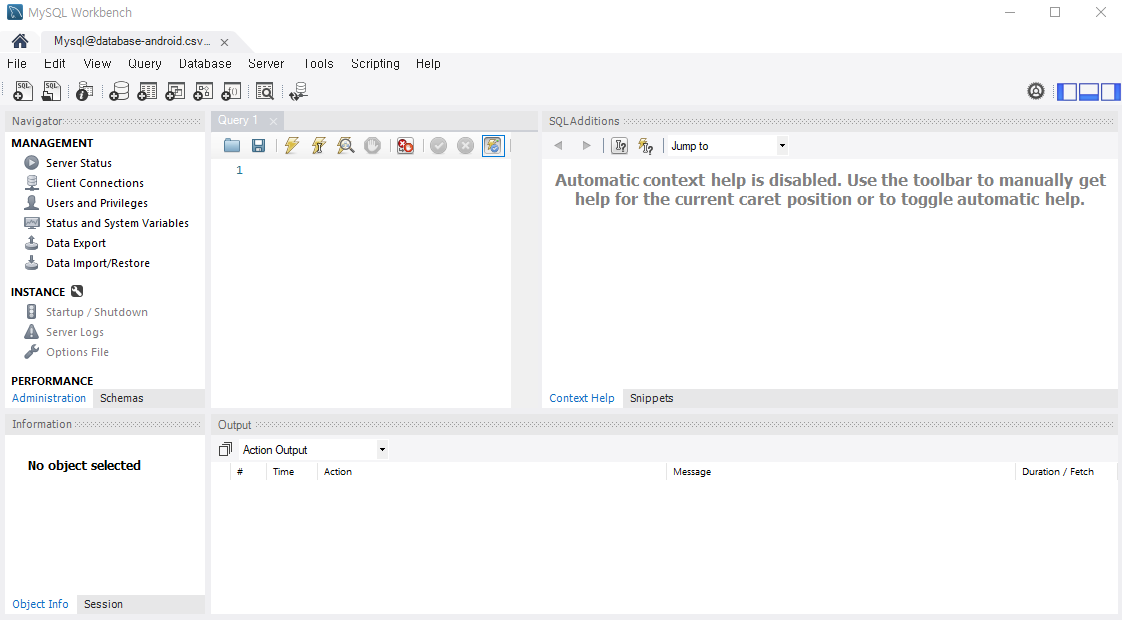Reconnect to DBMS toolbar icon
1122x620 pixels.
pos(298,91)
